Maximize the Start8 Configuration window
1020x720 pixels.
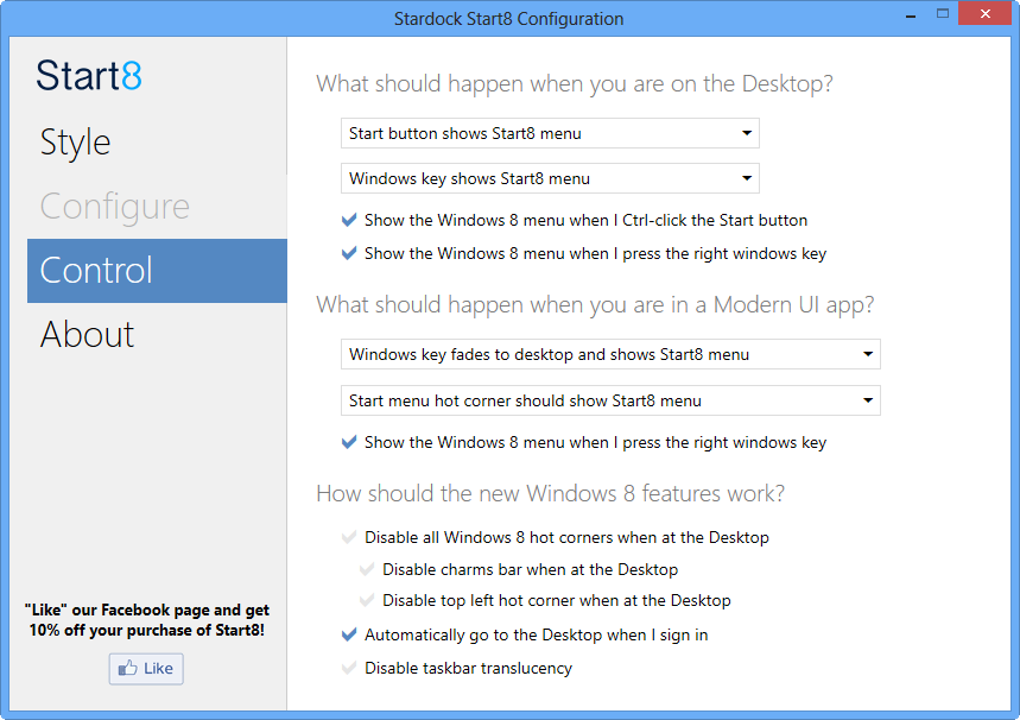[943, 14]
